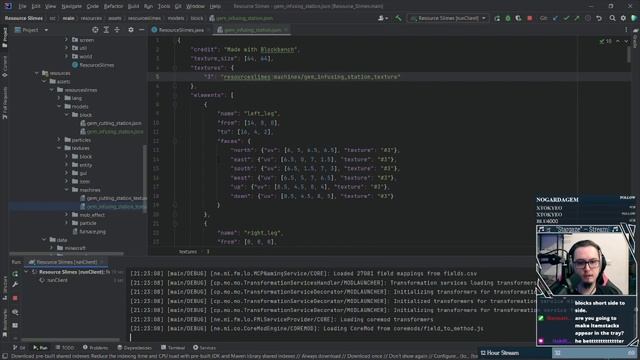Click Git push arrow icon

[x=577, y=18]
